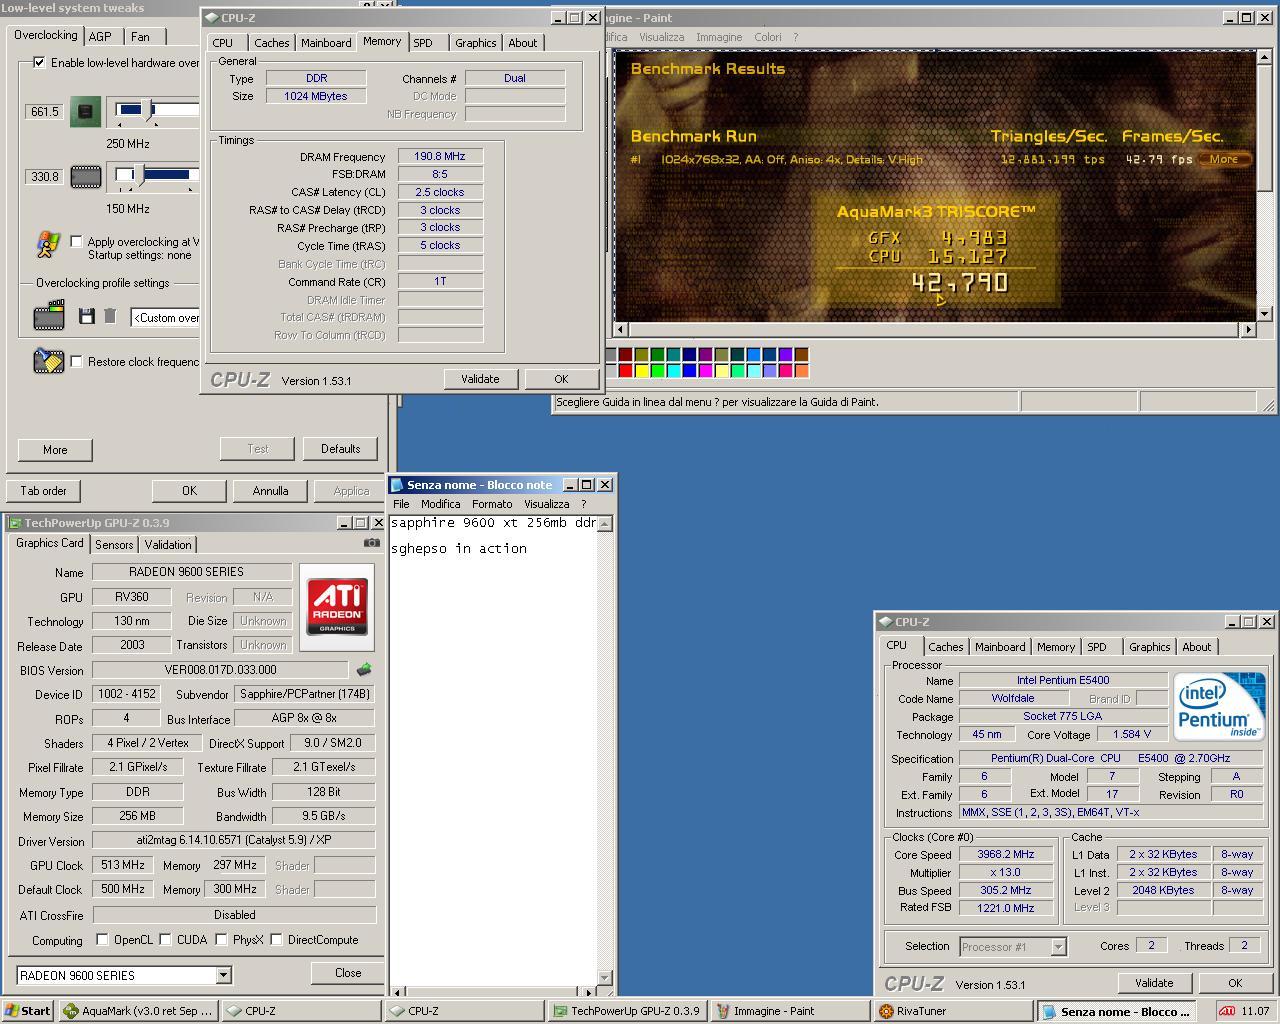Click the DRAM Frequency value 190.8 MHz
This screenshot has width=1280, height=1024.
click(440, 156)
